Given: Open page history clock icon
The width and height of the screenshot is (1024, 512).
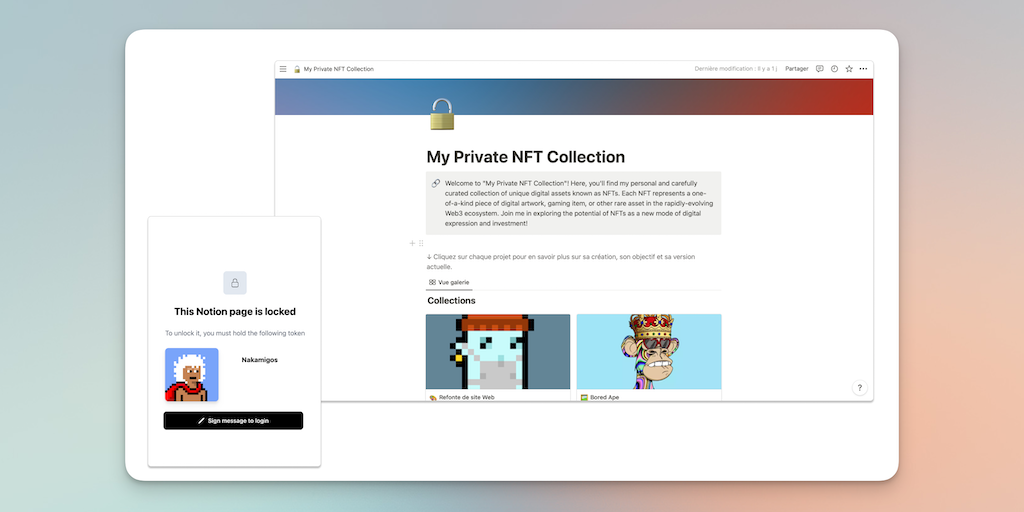Looking at the screenshot, I should [834, 69].
